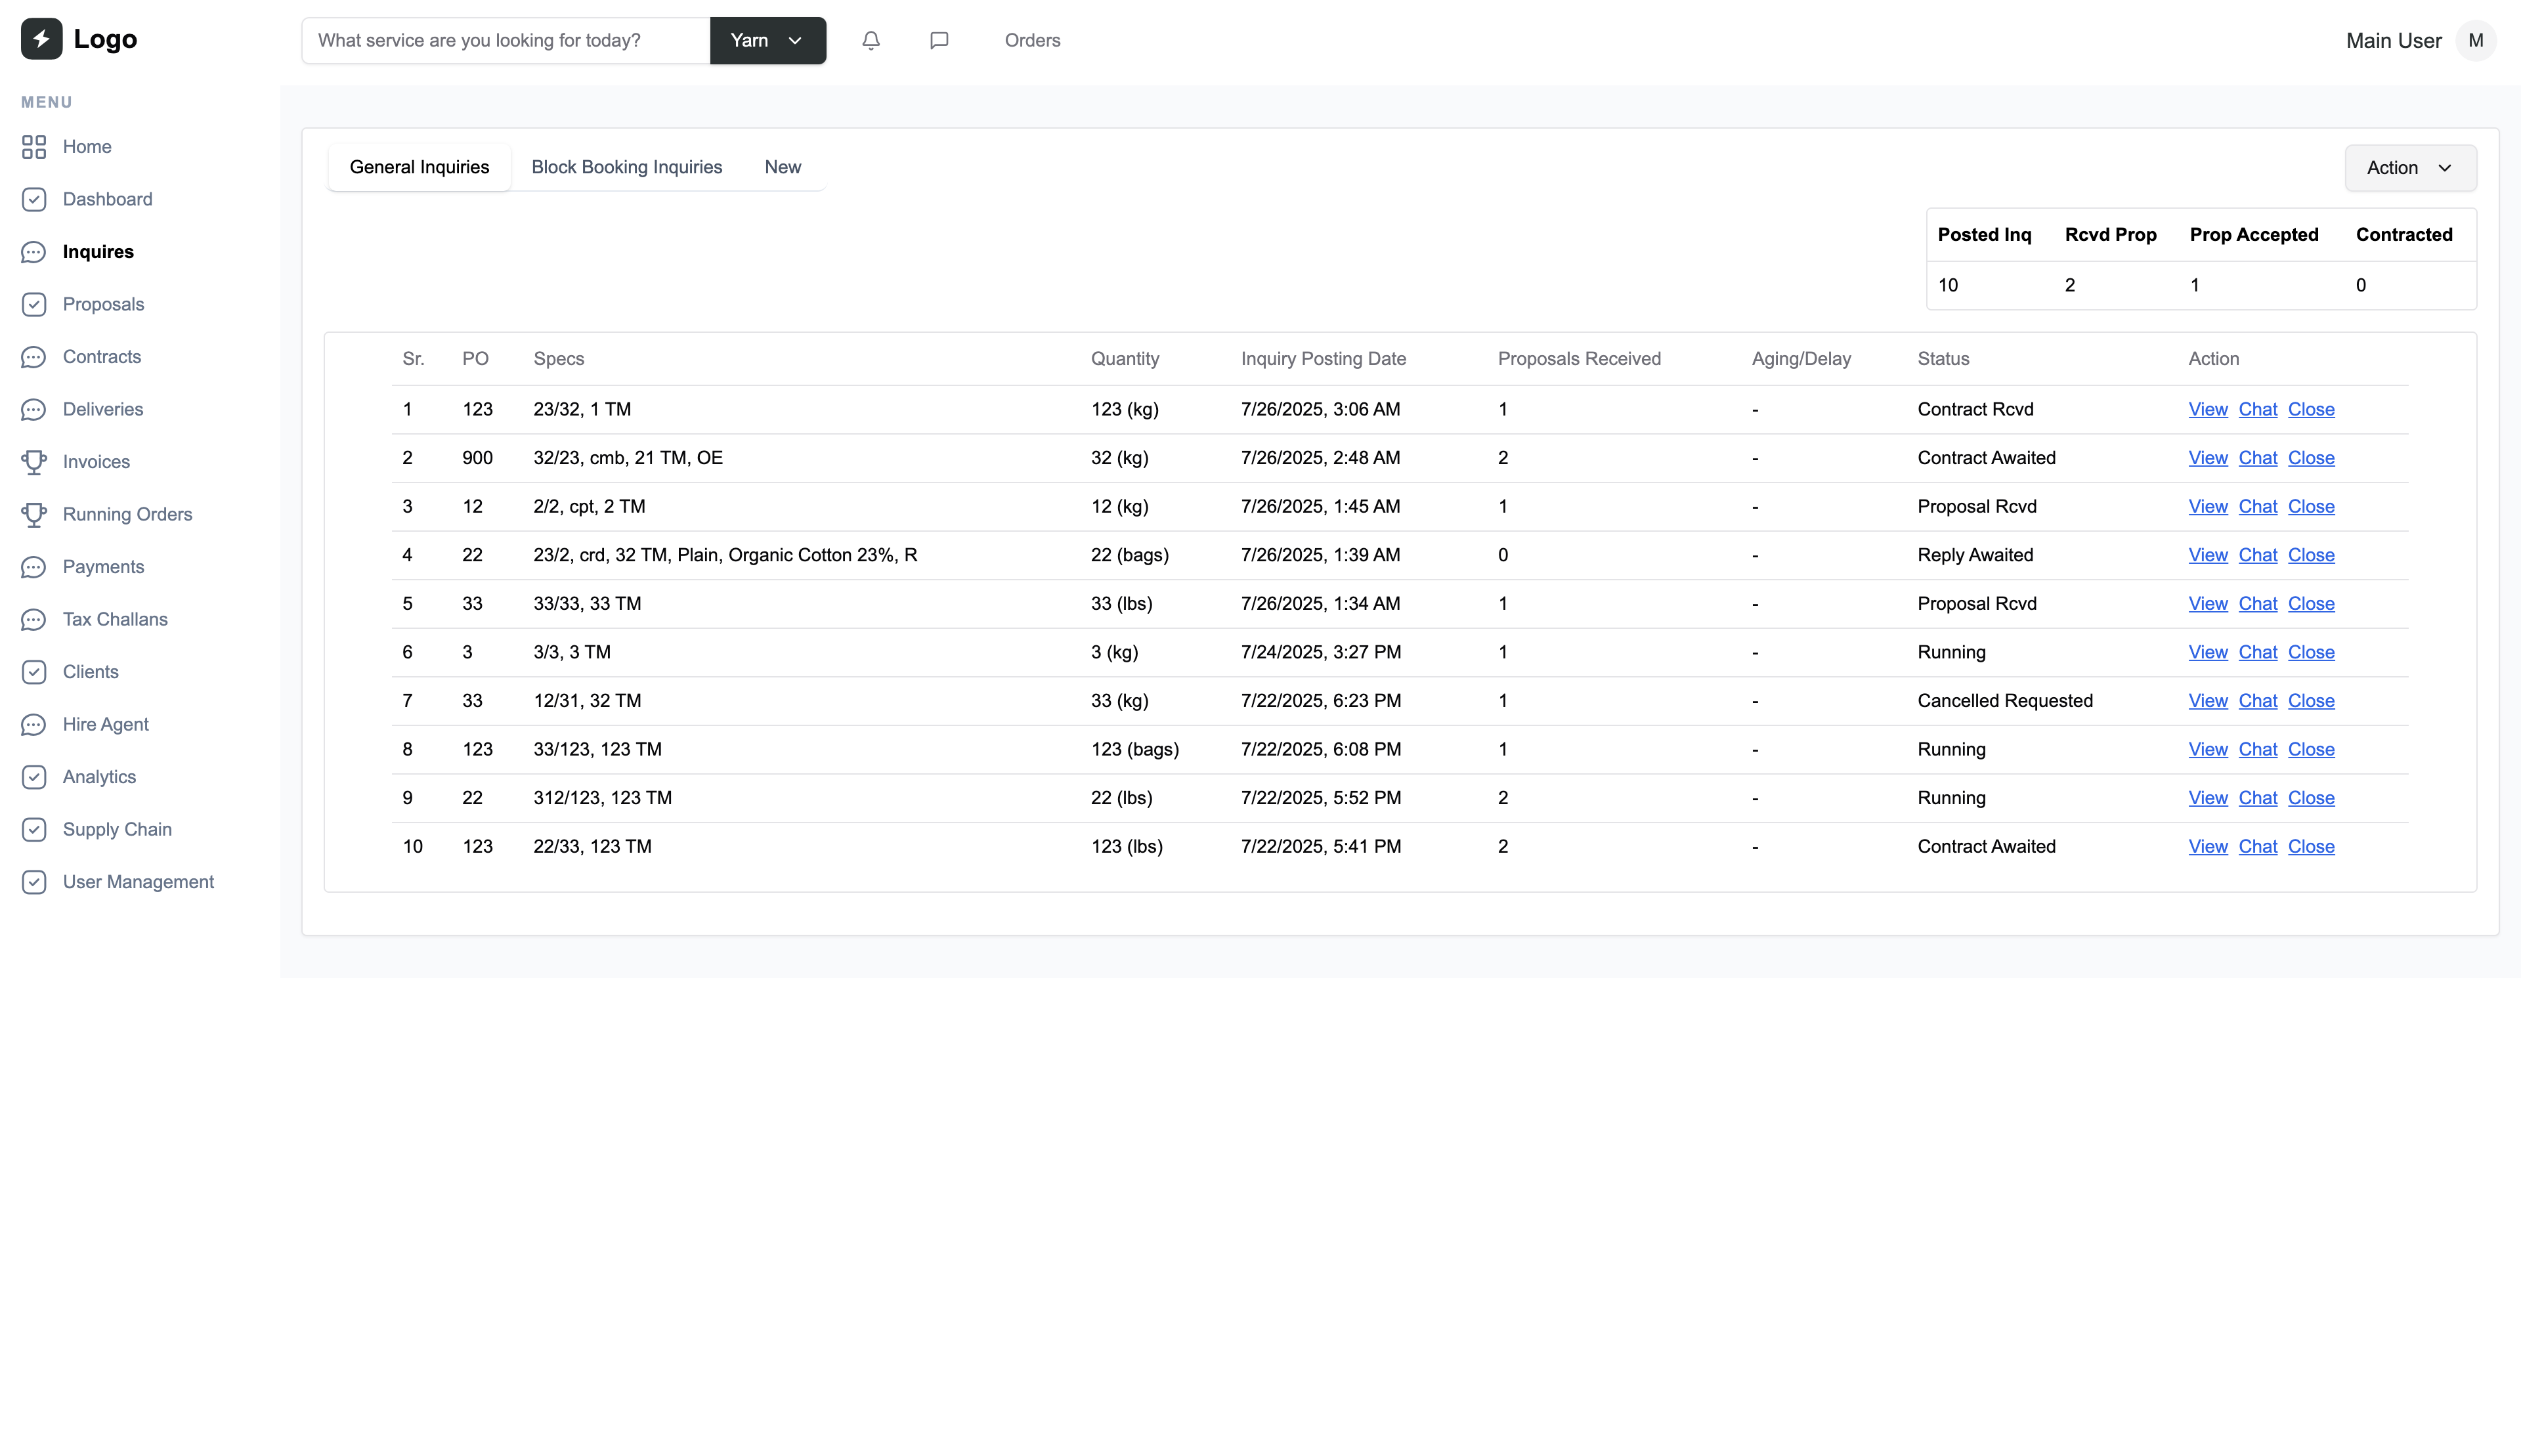This screenshot has width=2521, height=1456.
Task: Click the service search input field
Action: (x=506, y=40)
